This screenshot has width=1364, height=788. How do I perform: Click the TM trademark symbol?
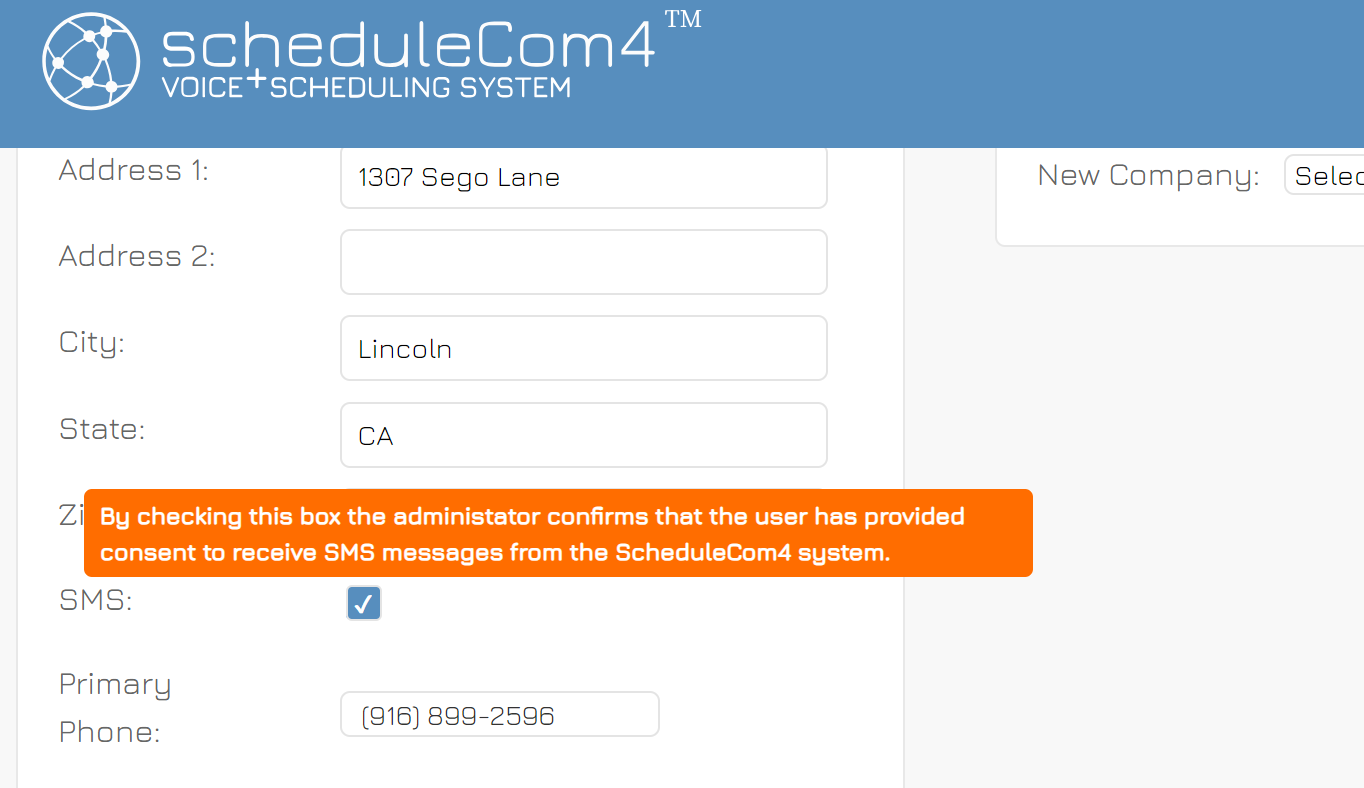(x=683, y=19)
